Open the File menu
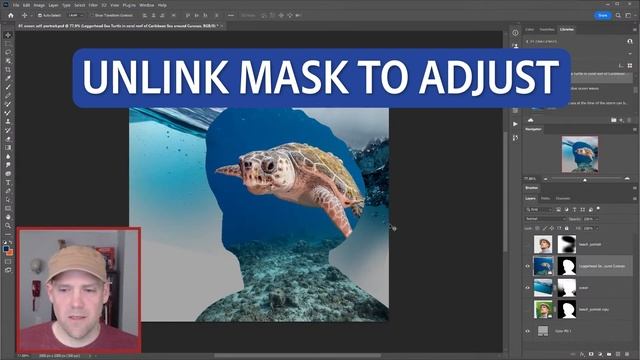Image resolution: width=640 pixels, height=360 pixels. coord(16,5)
